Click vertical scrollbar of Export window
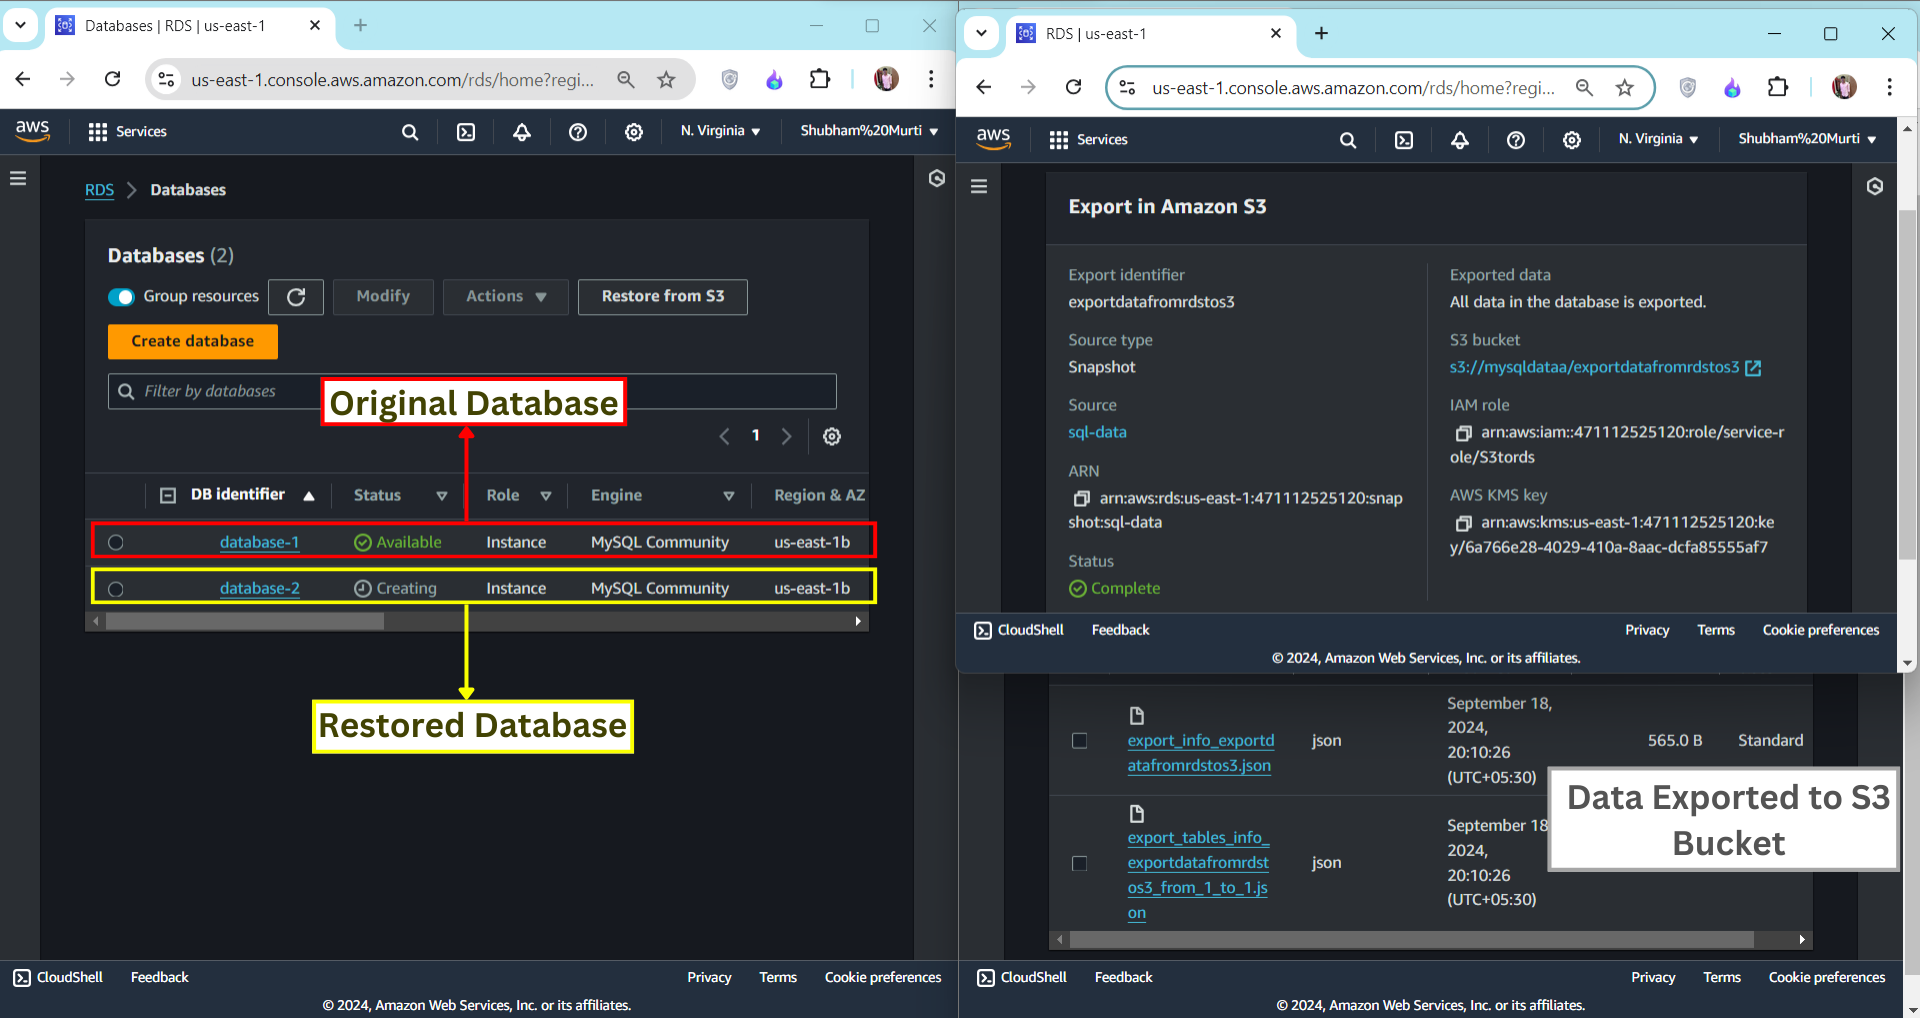1920x1018 pixels. pos(1908,385)
